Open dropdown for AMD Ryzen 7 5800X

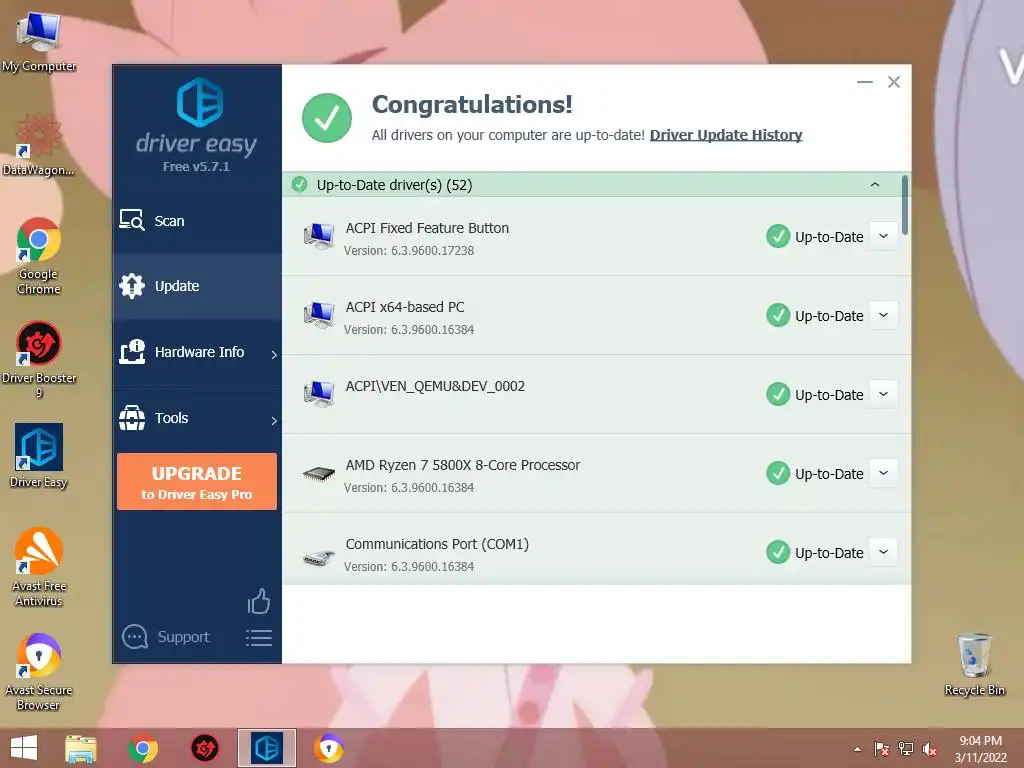click(883, 473)
